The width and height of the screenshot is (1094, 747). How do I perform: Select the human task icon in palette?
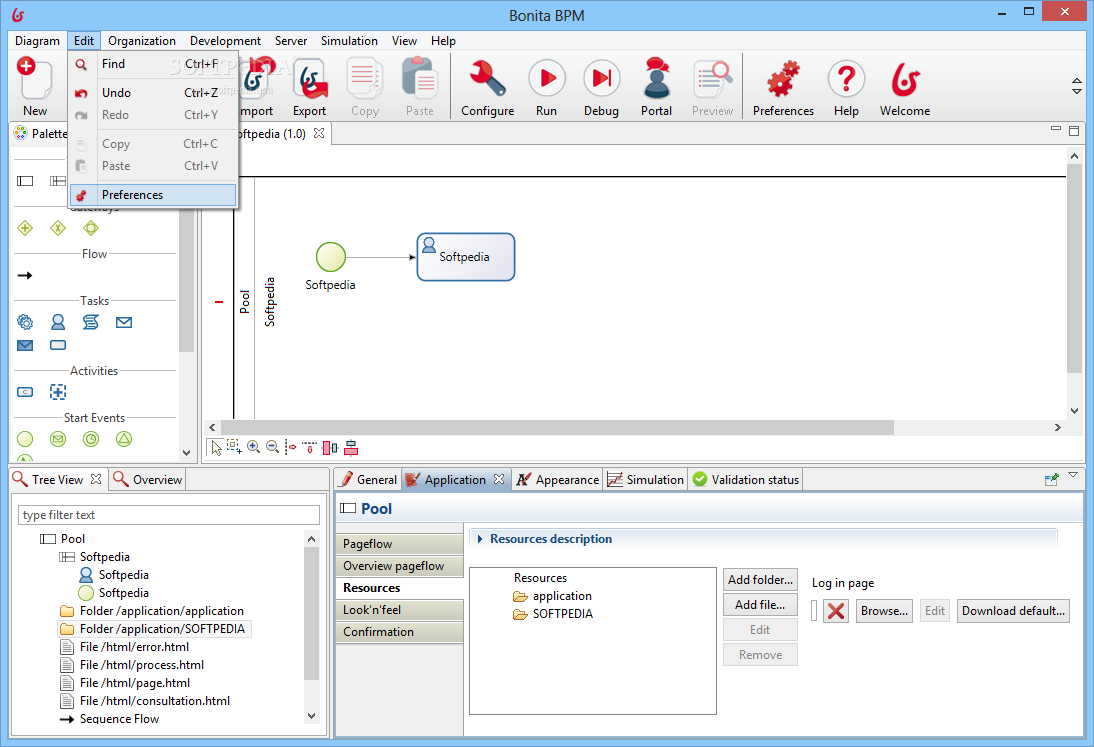(58, 322)
